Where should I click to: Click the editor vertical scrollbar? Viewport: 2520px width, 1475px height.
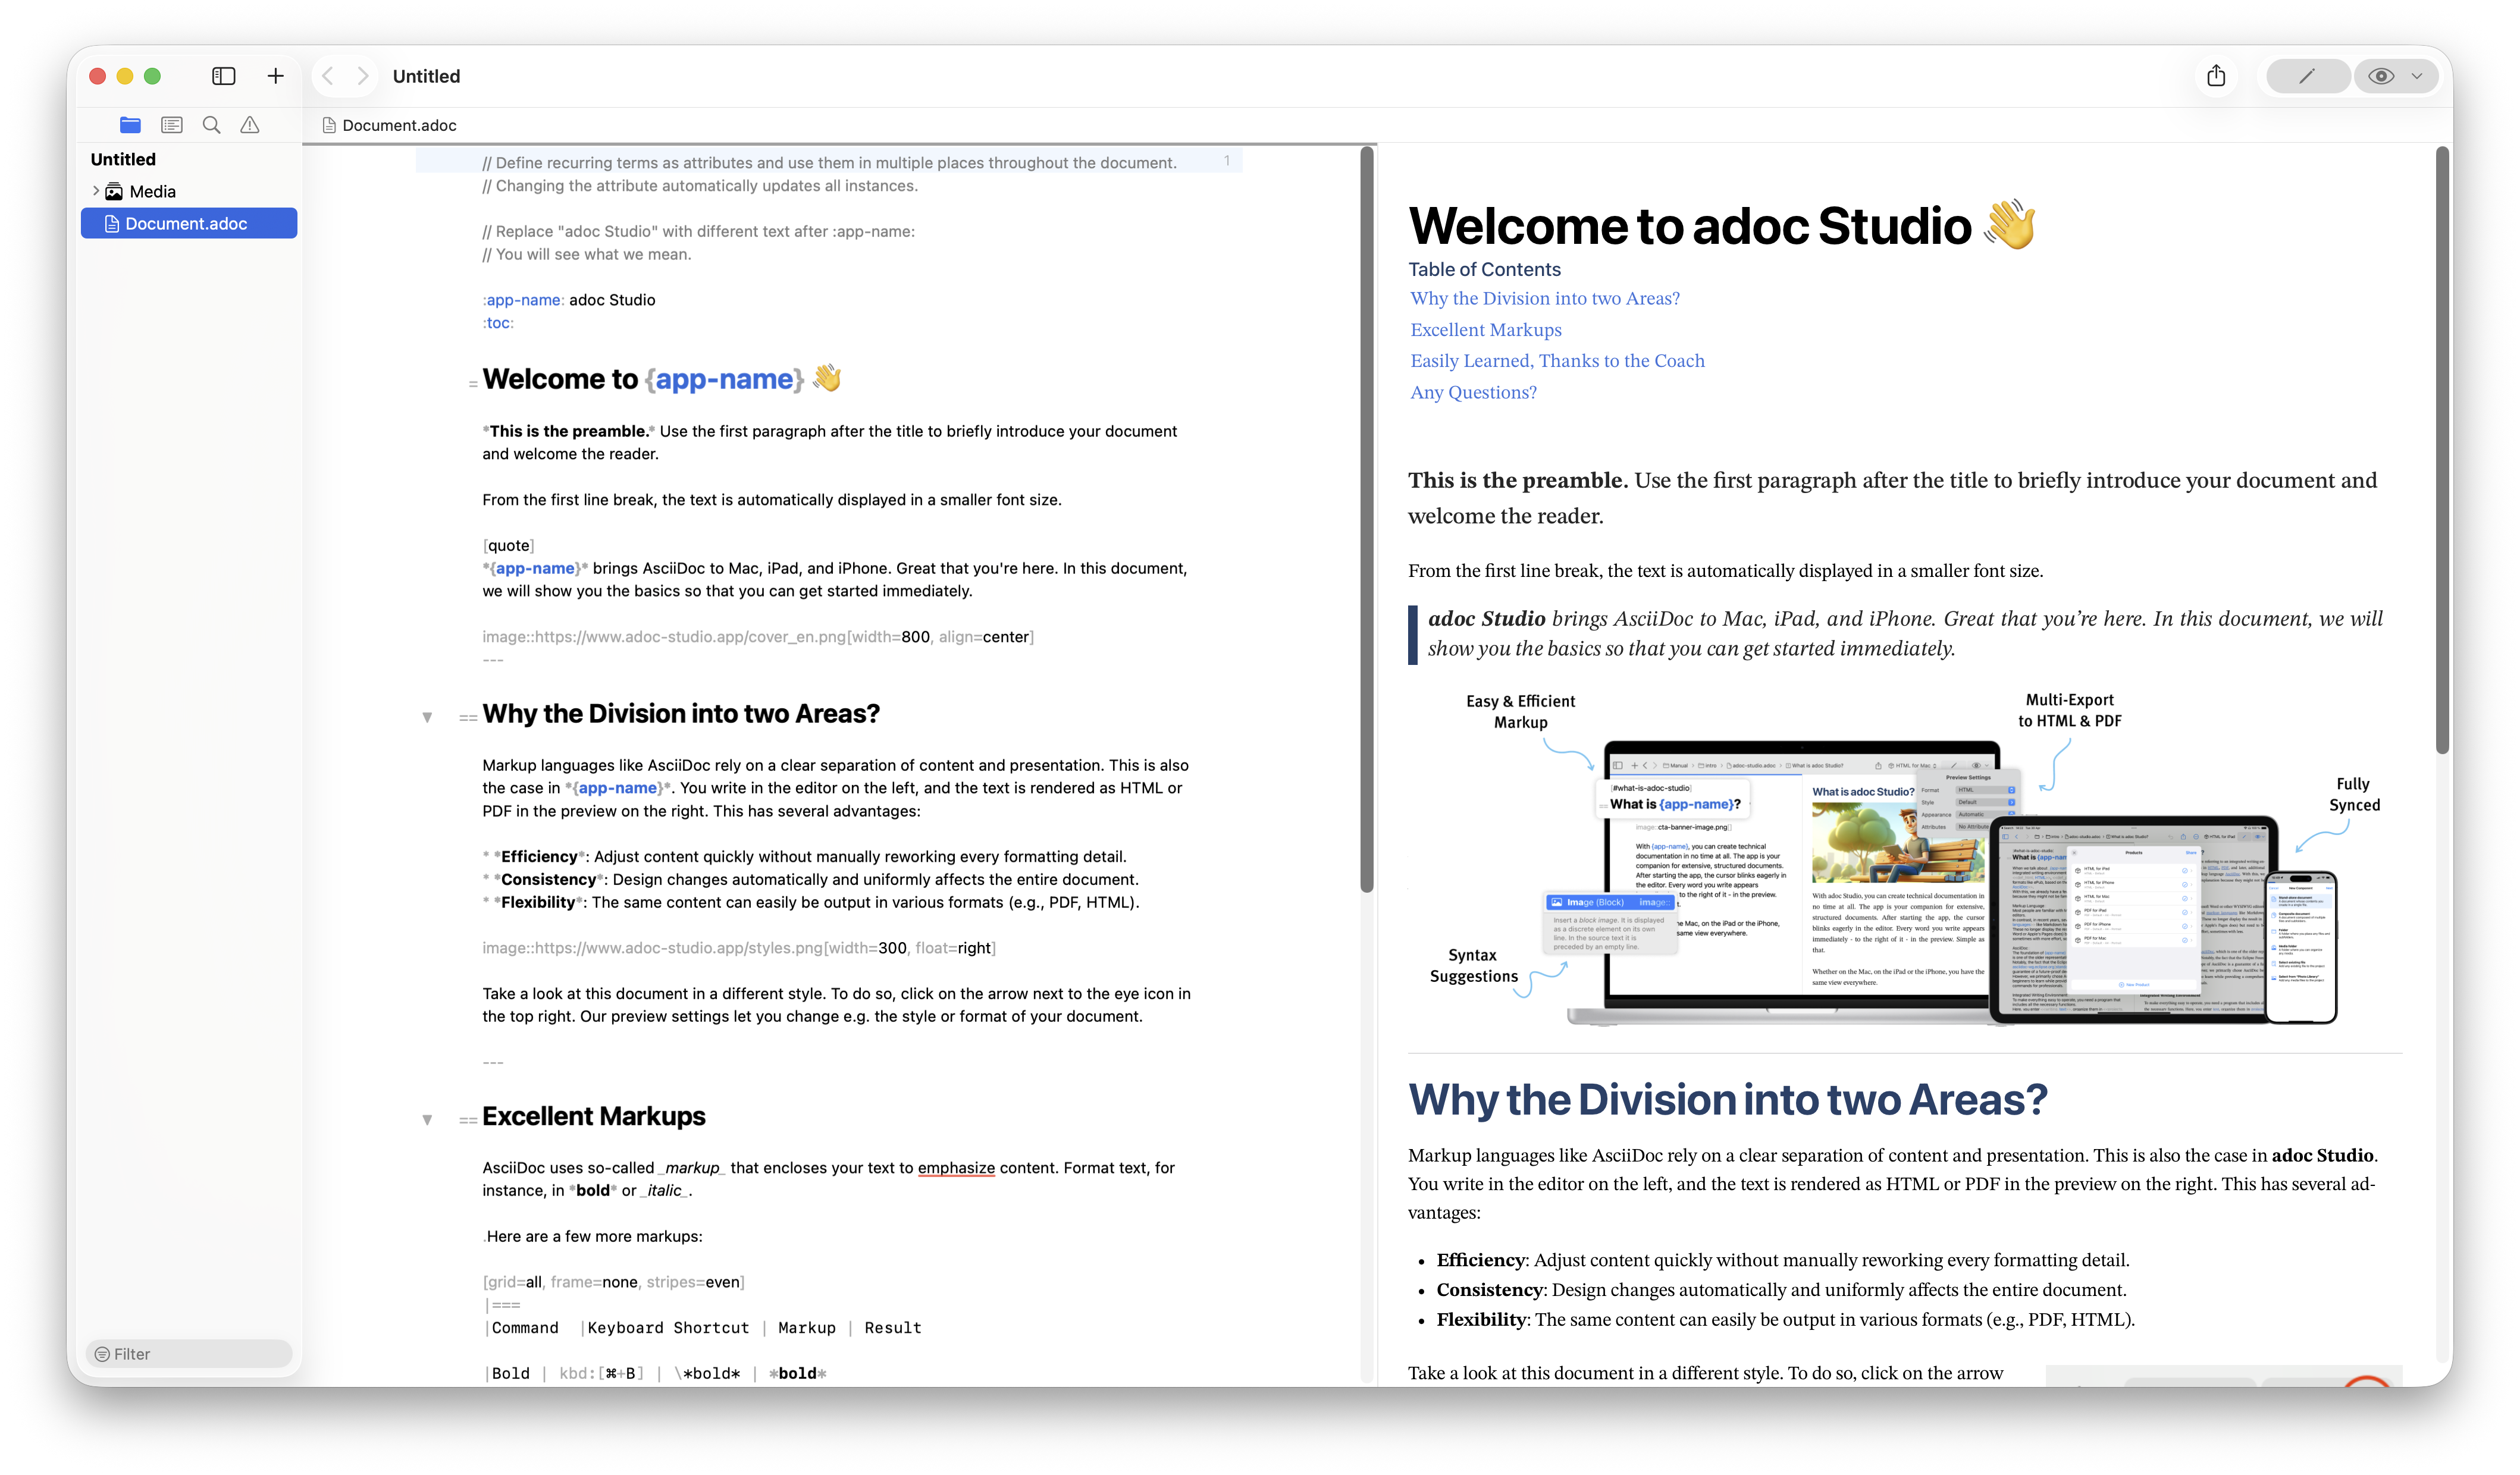coord(1366,520)
